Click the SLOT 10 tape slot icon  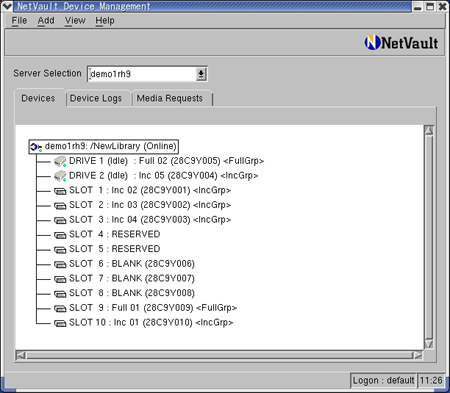coord(60,323)
